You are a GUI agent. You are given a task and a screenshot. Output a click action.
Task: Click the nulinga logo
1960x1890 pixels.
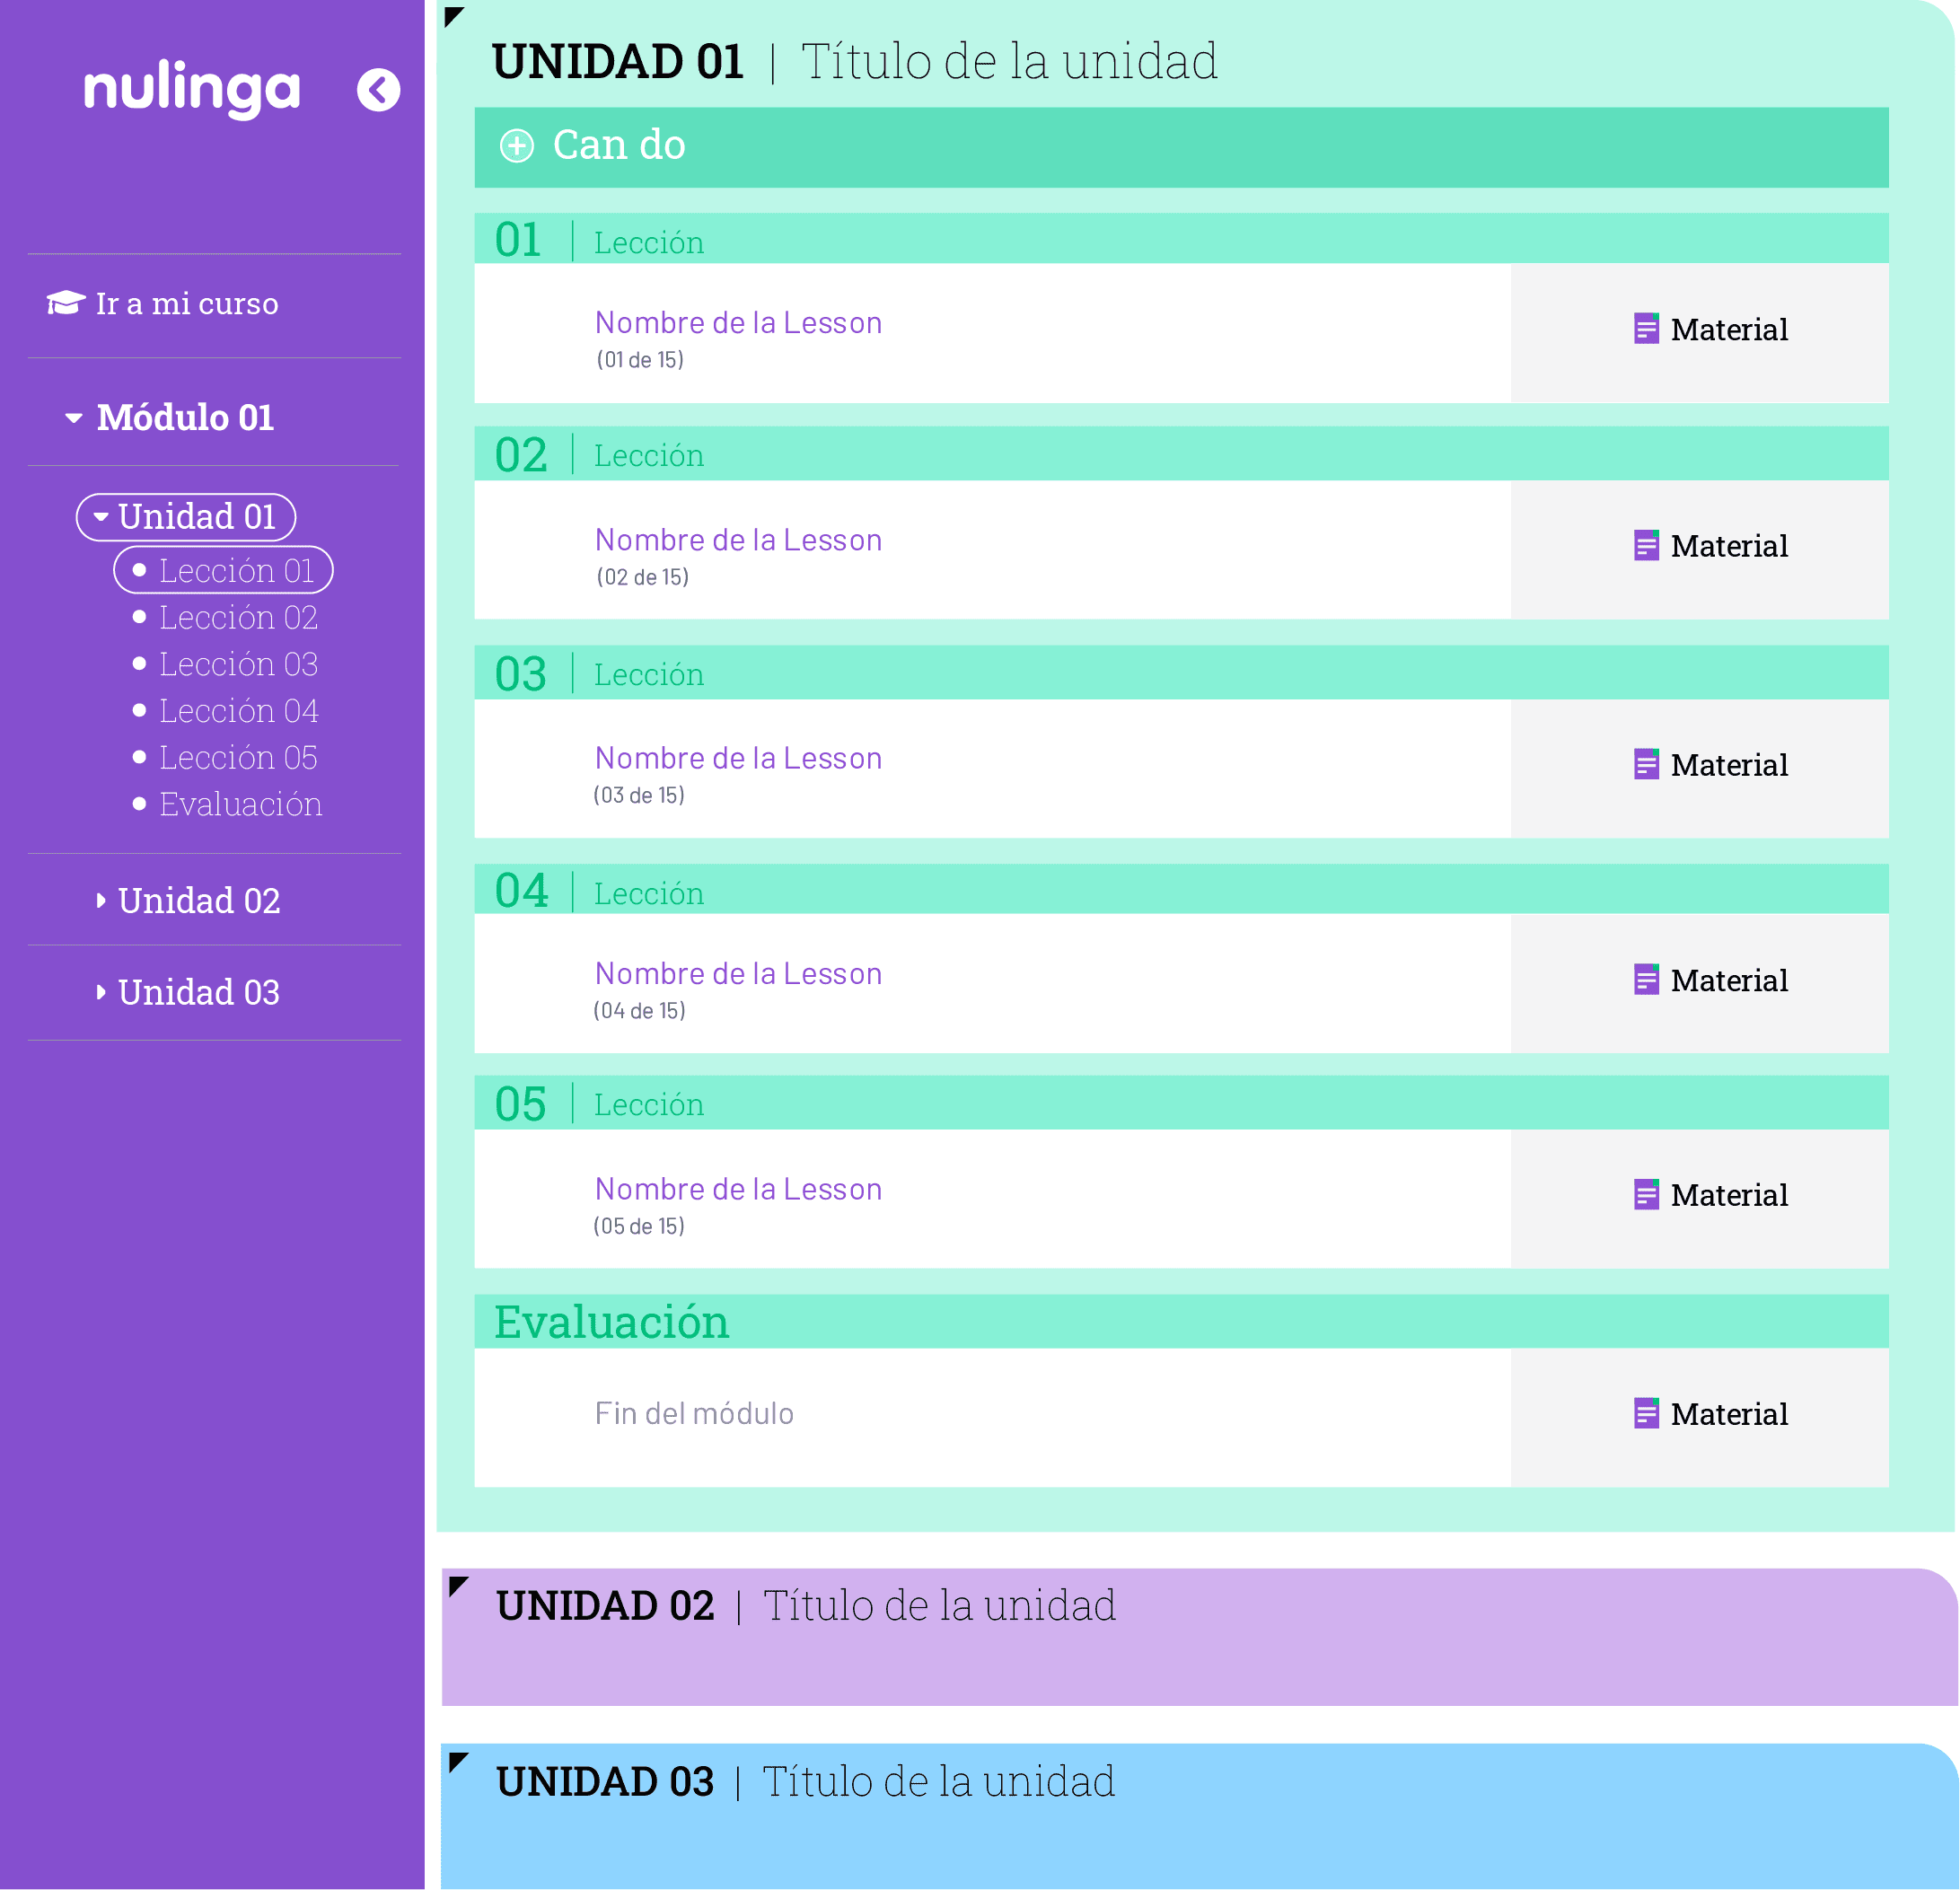192,90
